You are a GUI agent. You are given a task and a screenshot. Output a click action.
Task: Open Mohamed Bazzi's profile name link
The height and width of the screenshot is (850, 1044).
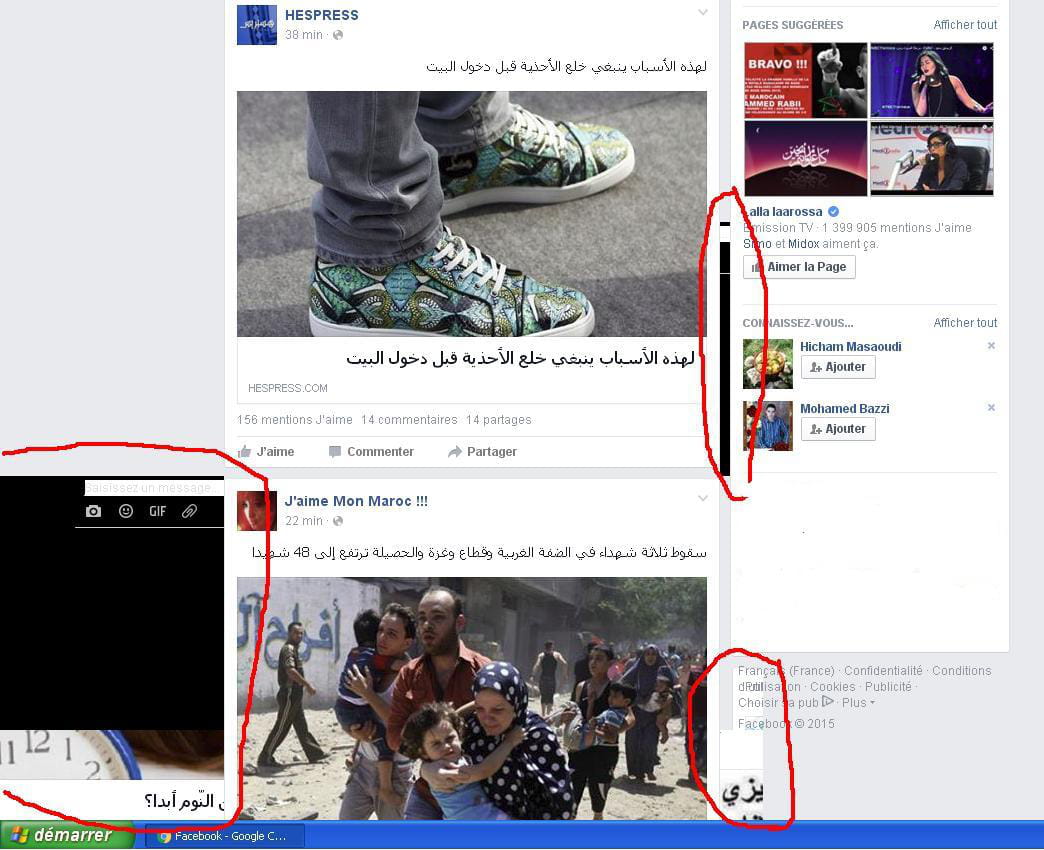(x=844, y=409)
